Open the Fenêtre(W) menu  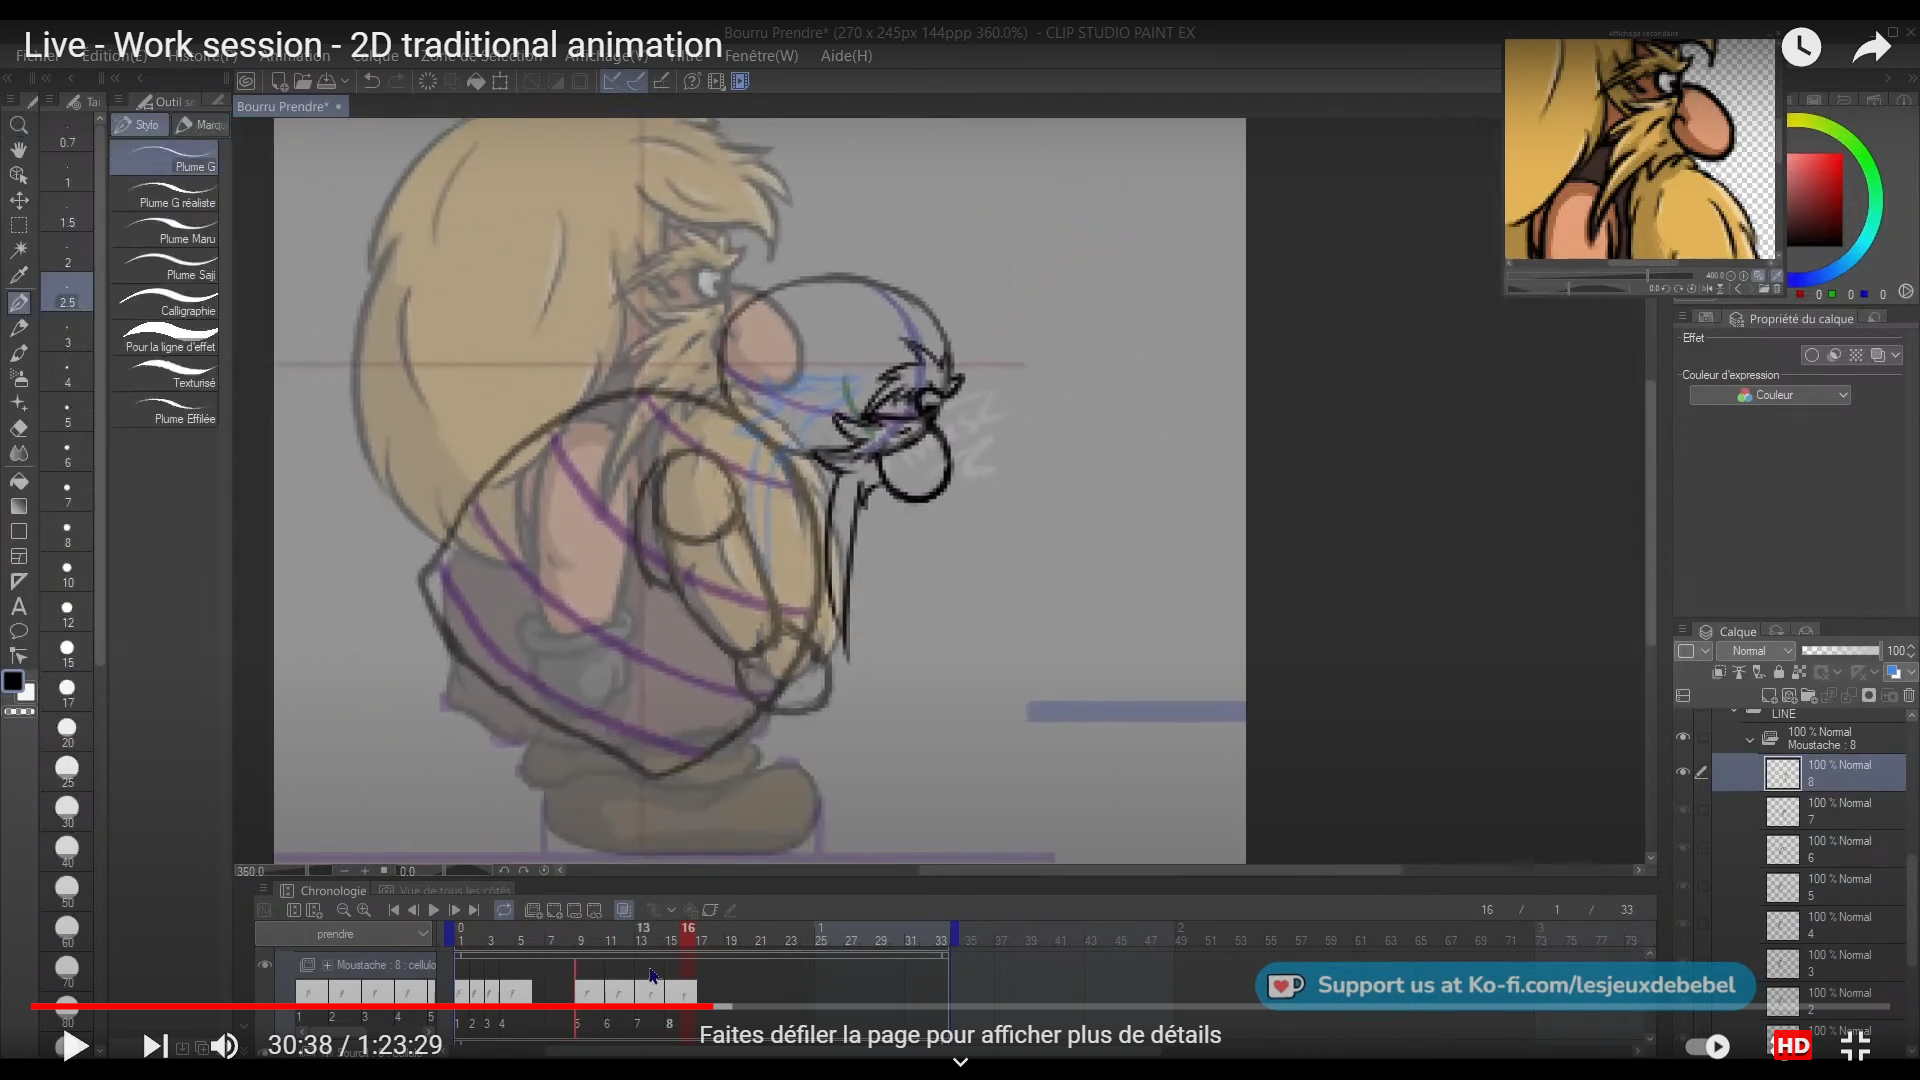click(x=761, y=56)
